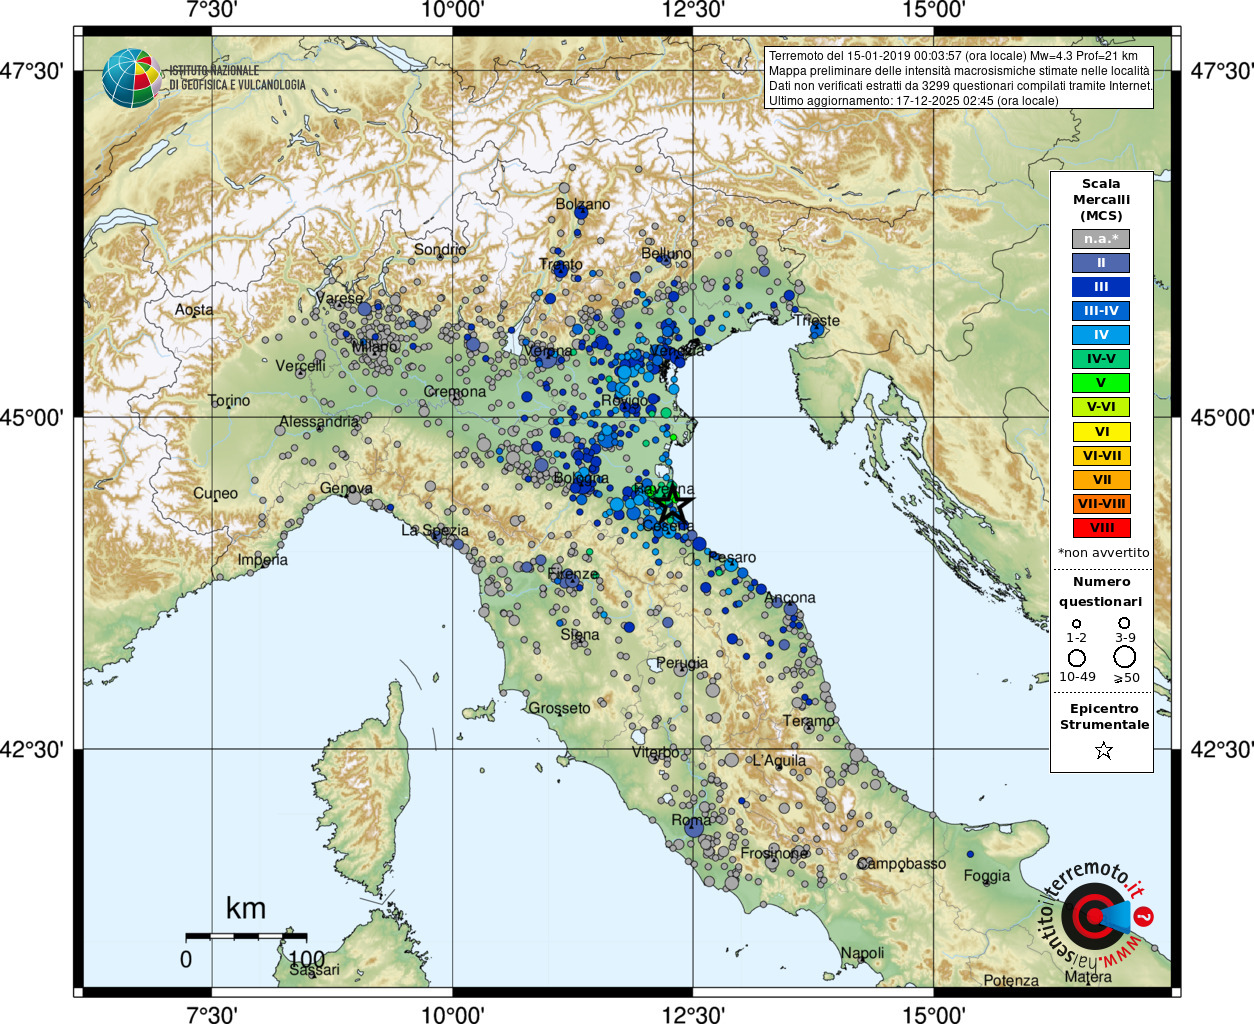Image resolution: width=1254 pixels, height=1024 pixels.
Task: Click the km scale bar
Action: [247, 936]
